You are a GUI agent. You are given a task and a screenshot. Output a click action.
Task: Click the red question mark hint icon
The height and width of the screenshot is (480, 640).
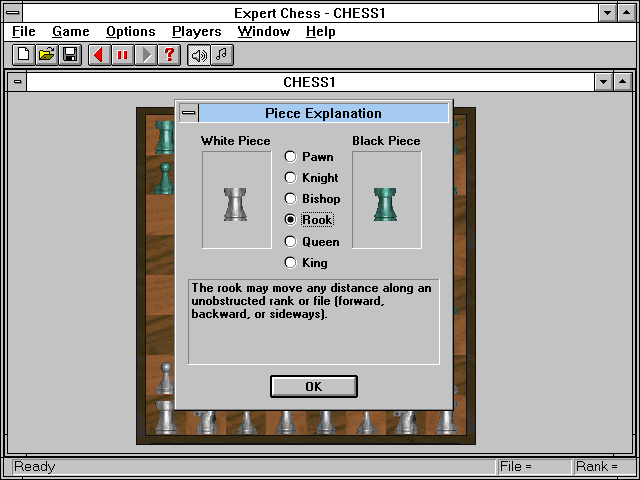171,55
